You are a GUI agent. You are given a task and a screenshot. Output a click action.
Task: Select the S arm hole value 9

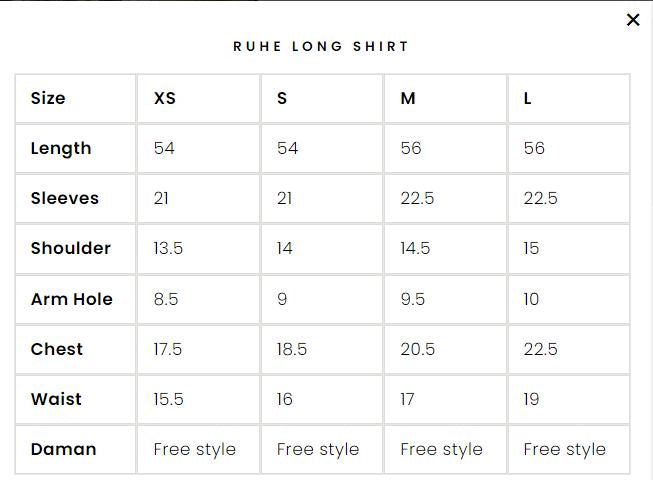(x=282, y=299)
